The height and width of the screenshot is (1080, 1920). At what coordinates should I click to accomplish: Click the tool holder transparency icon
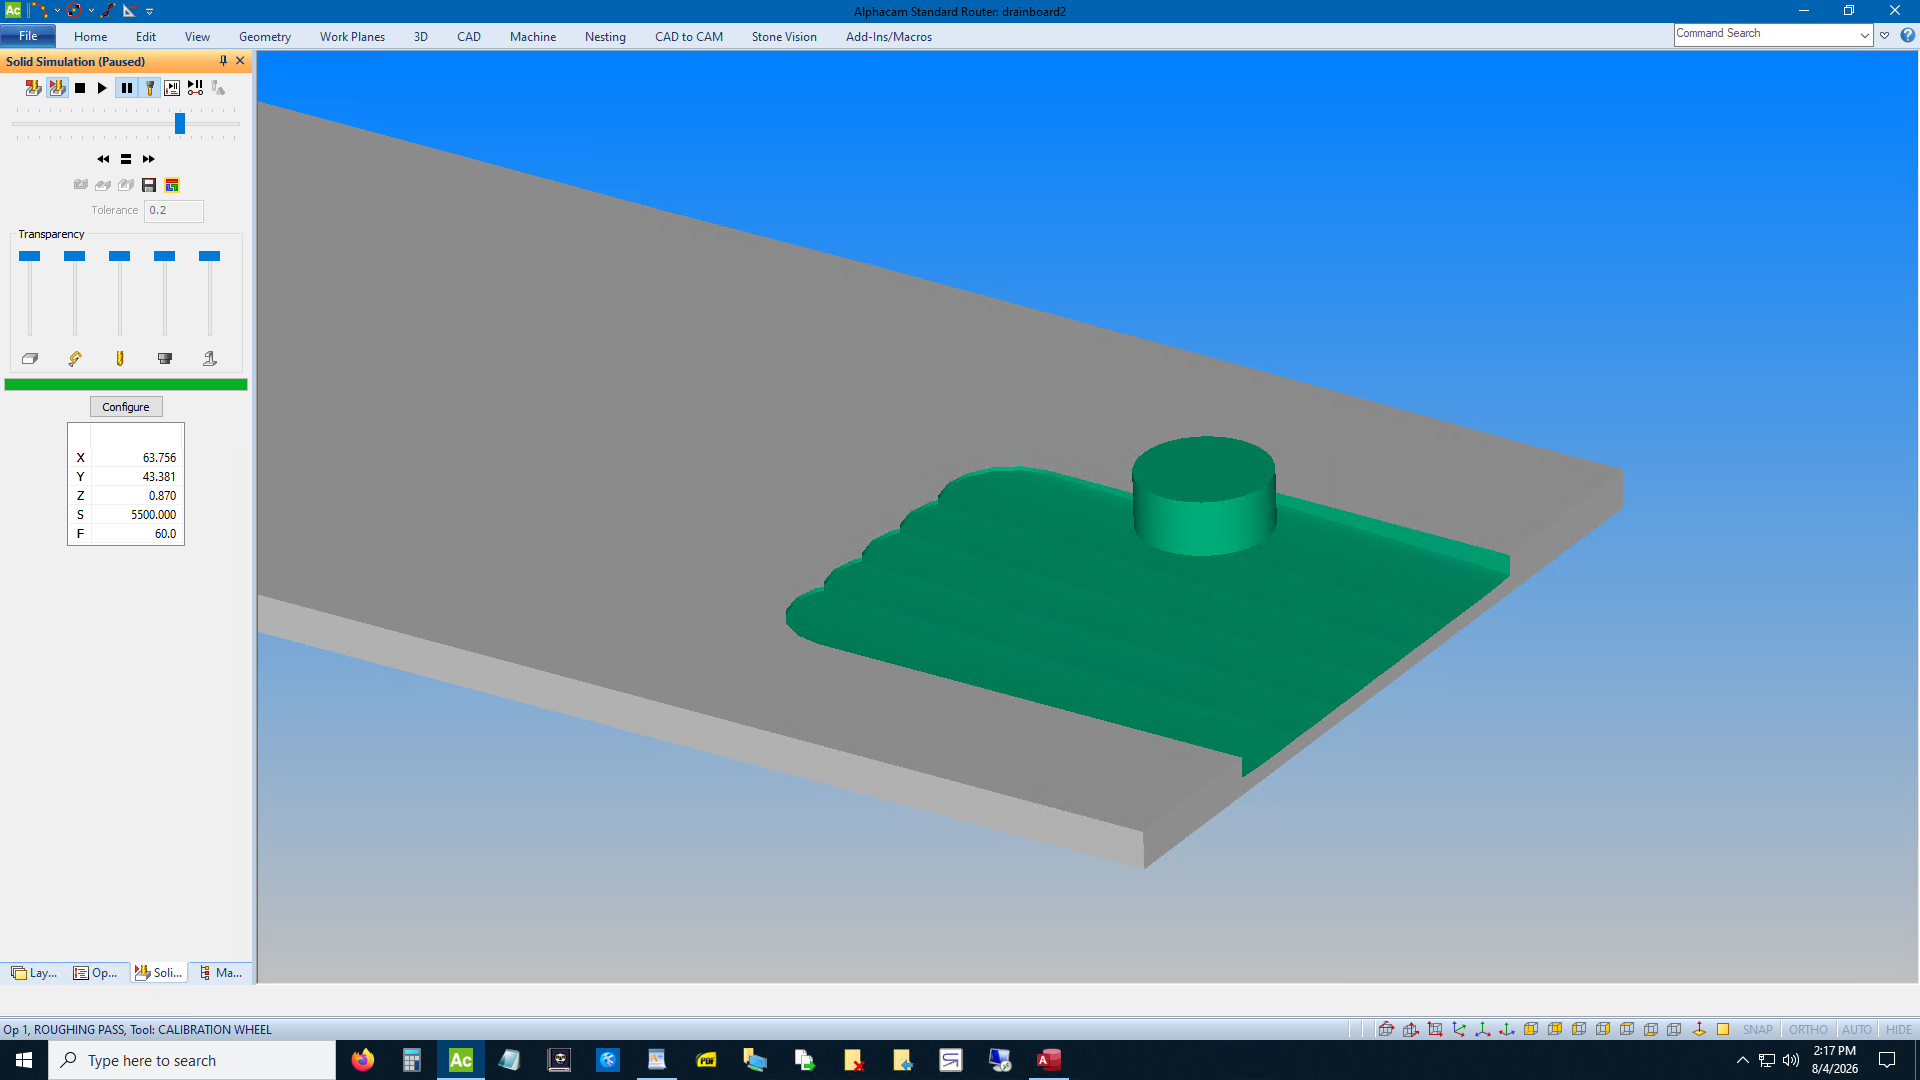[165, 358]
